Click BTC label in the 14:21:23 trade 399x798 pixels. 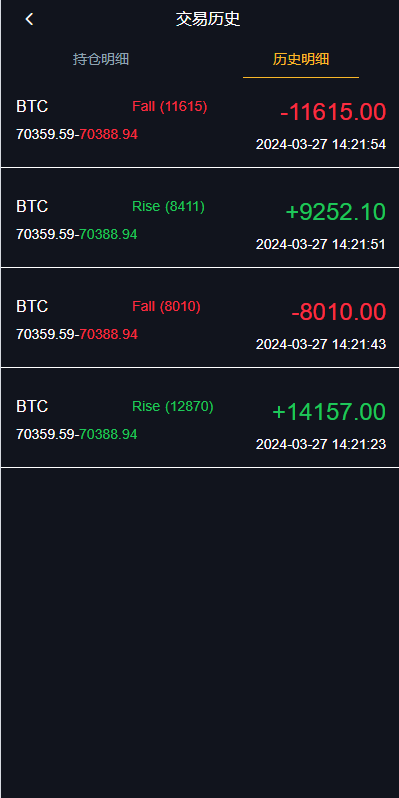[32, 406]
